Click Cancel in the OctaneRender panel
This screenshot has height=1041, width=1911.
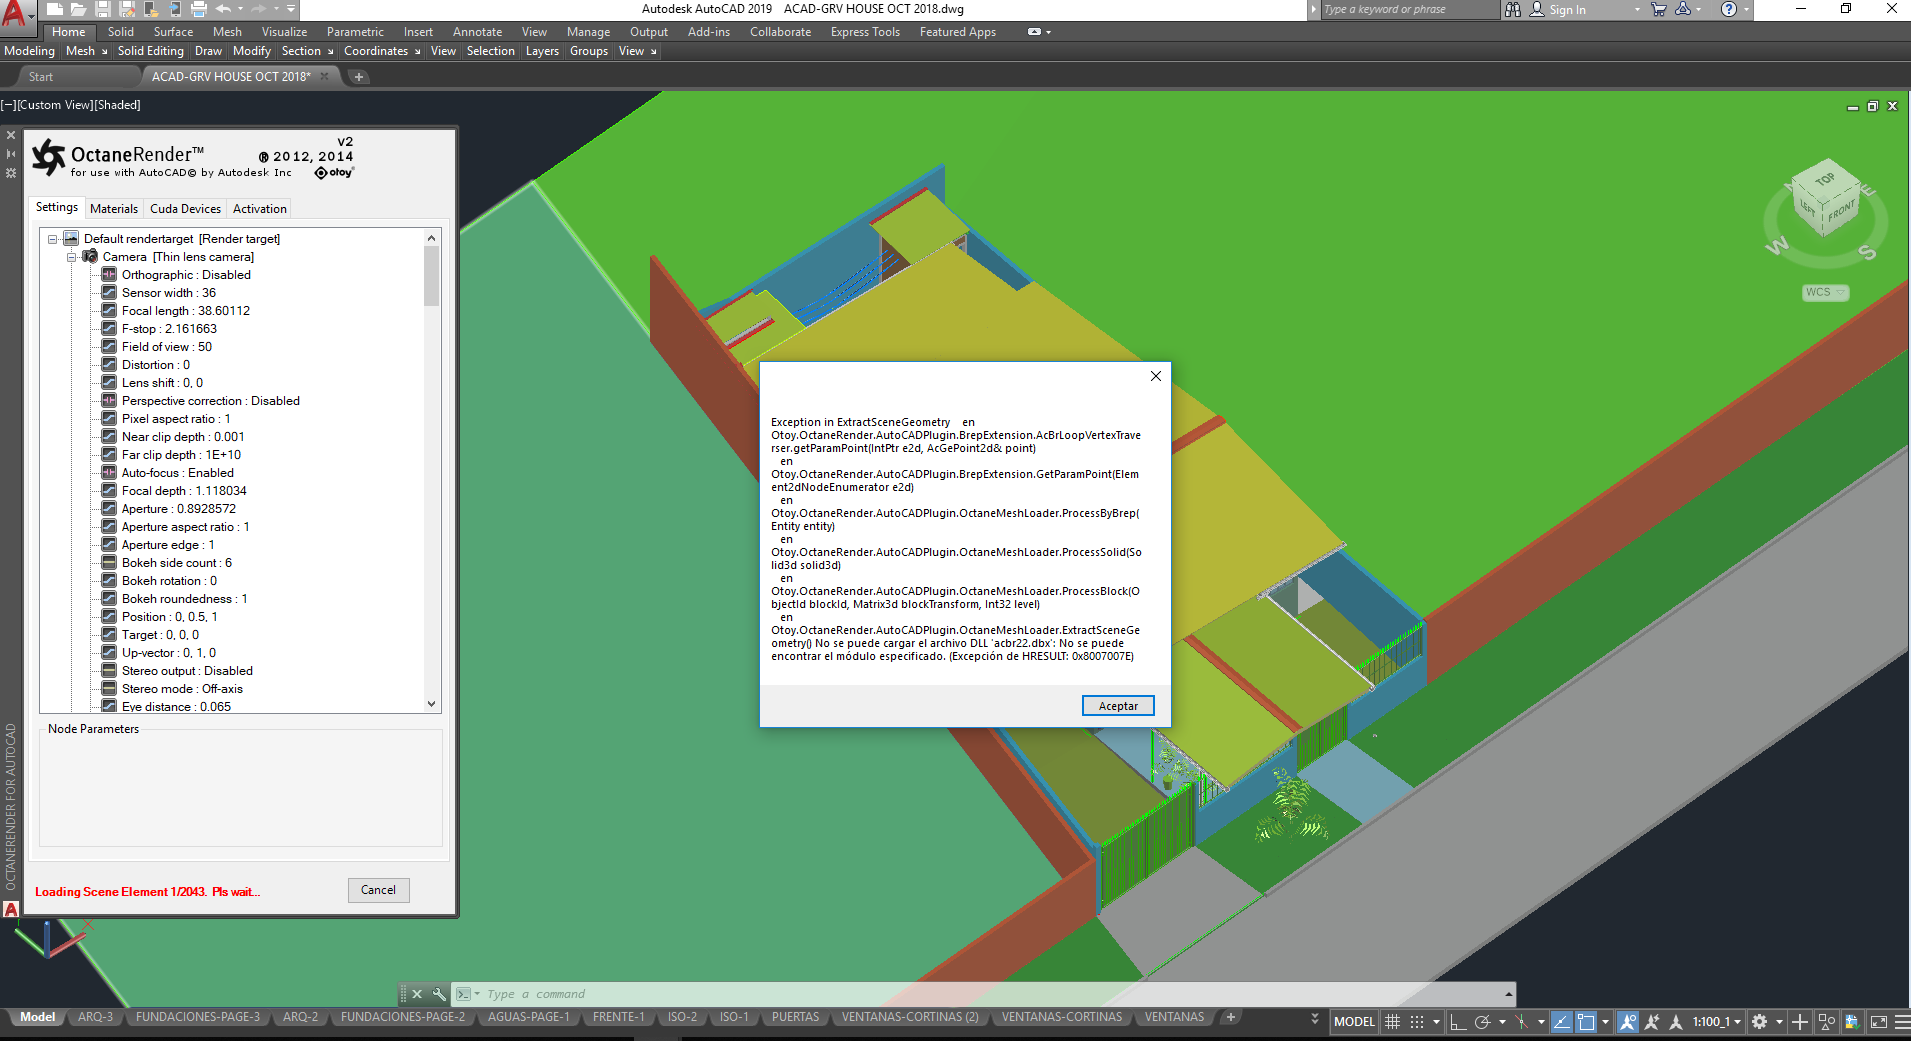(378, 890)
